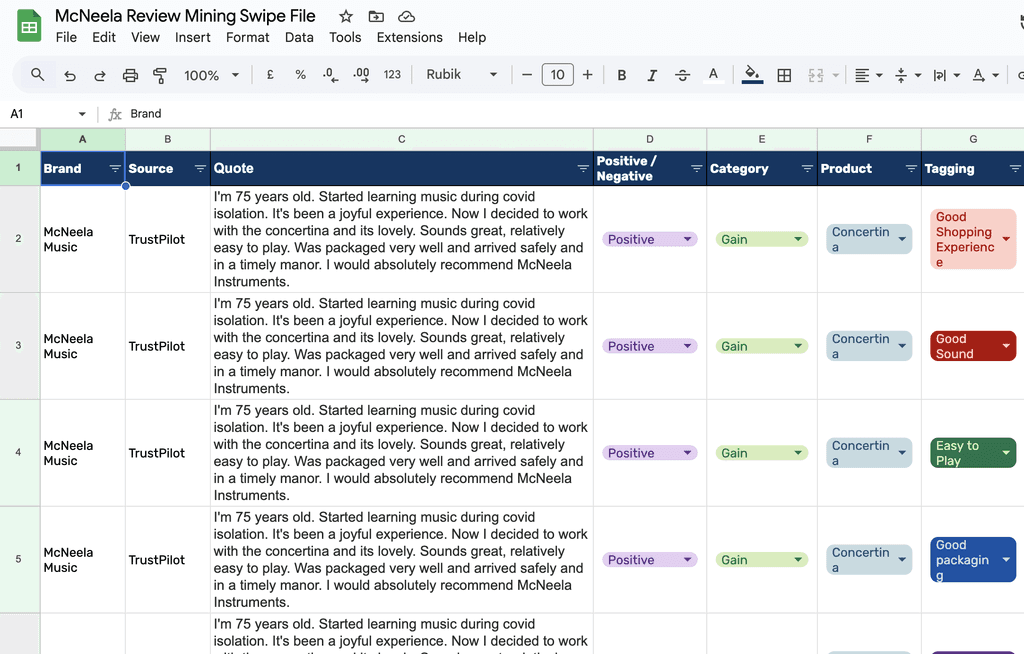Open the Product column filter
The width and height of the screenshot is (1024, 654).
[911, 169]
